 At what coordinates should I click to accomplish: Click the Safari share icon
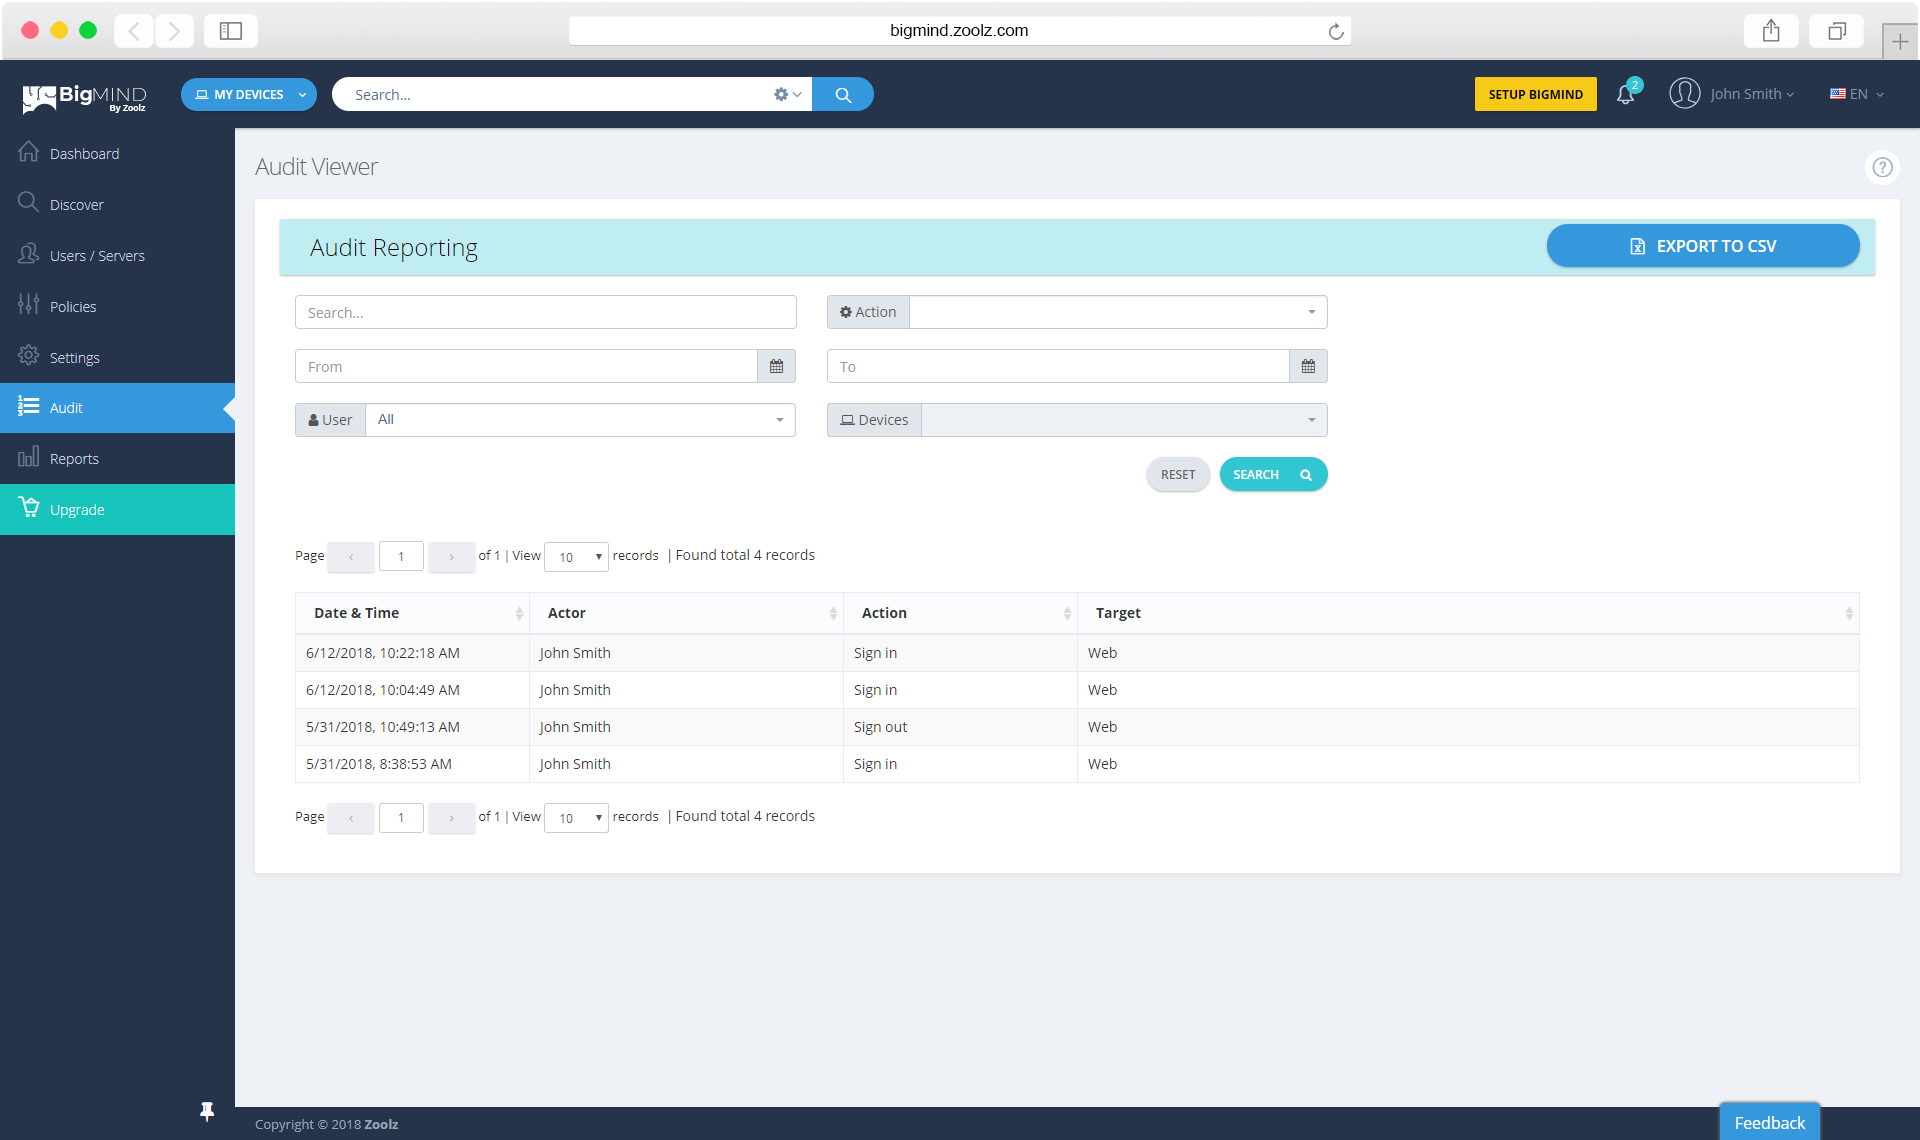point(1771,31)
